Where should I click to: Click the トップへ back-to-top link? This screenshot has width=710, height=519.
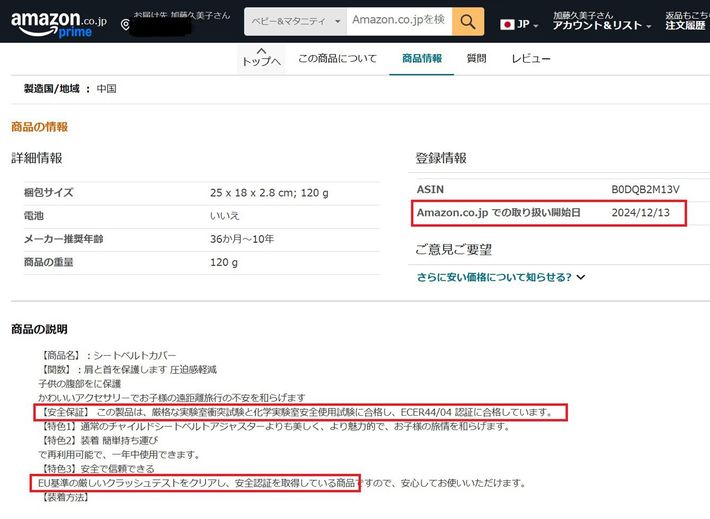261,62
